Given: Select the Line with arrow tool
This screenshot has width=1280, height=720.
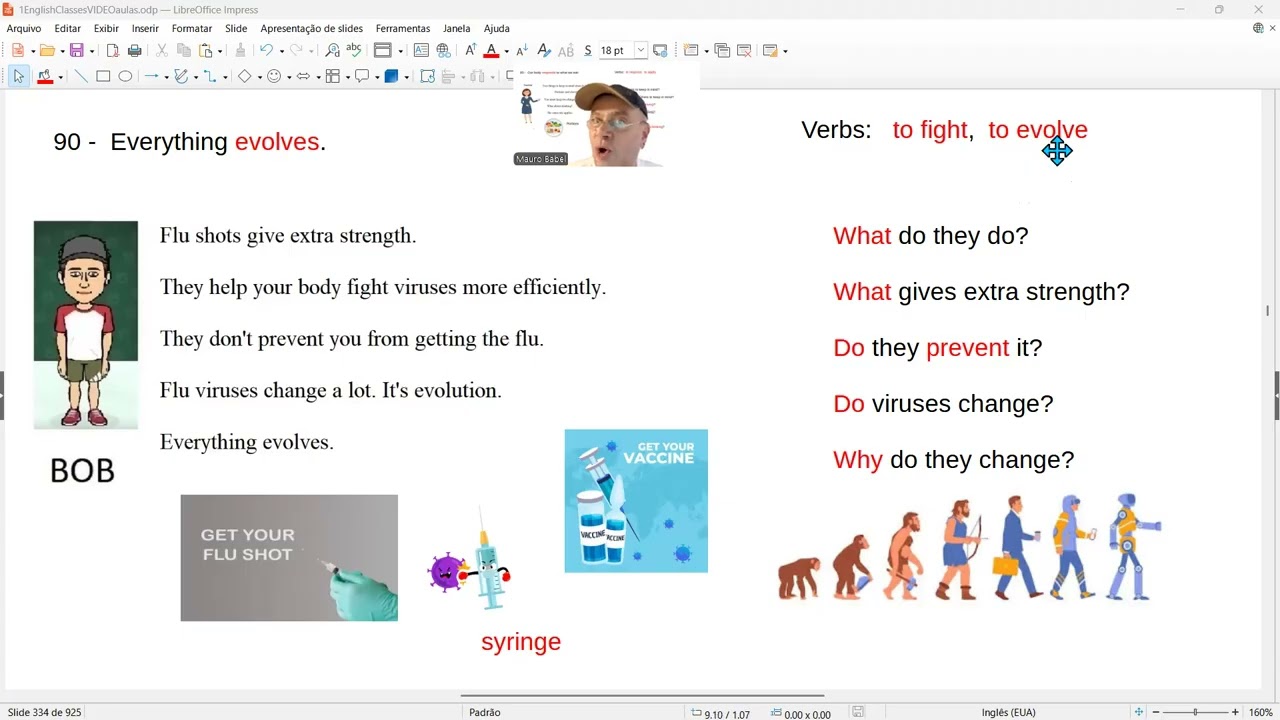Looking at the screenshot, I should coord(151,76).
